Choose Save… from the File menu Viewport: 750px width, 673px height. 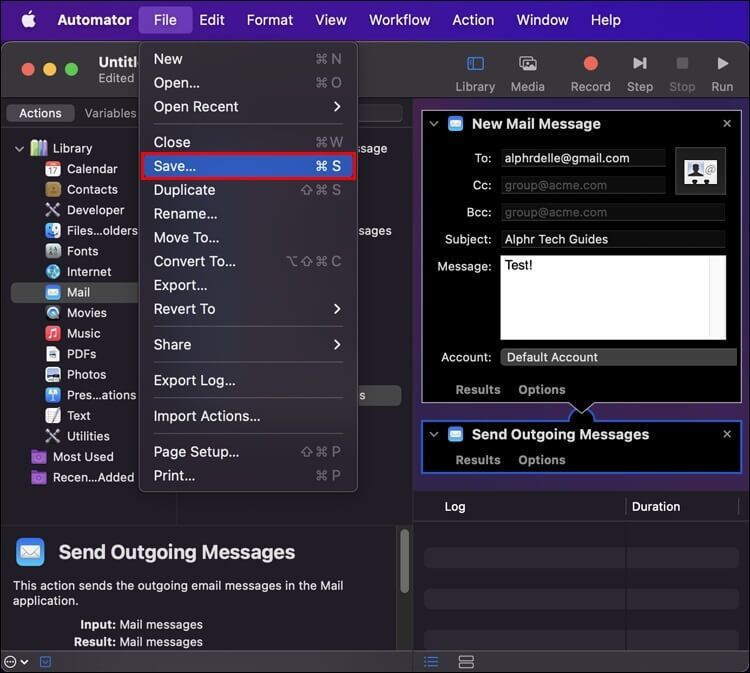[x=247, y=166]
